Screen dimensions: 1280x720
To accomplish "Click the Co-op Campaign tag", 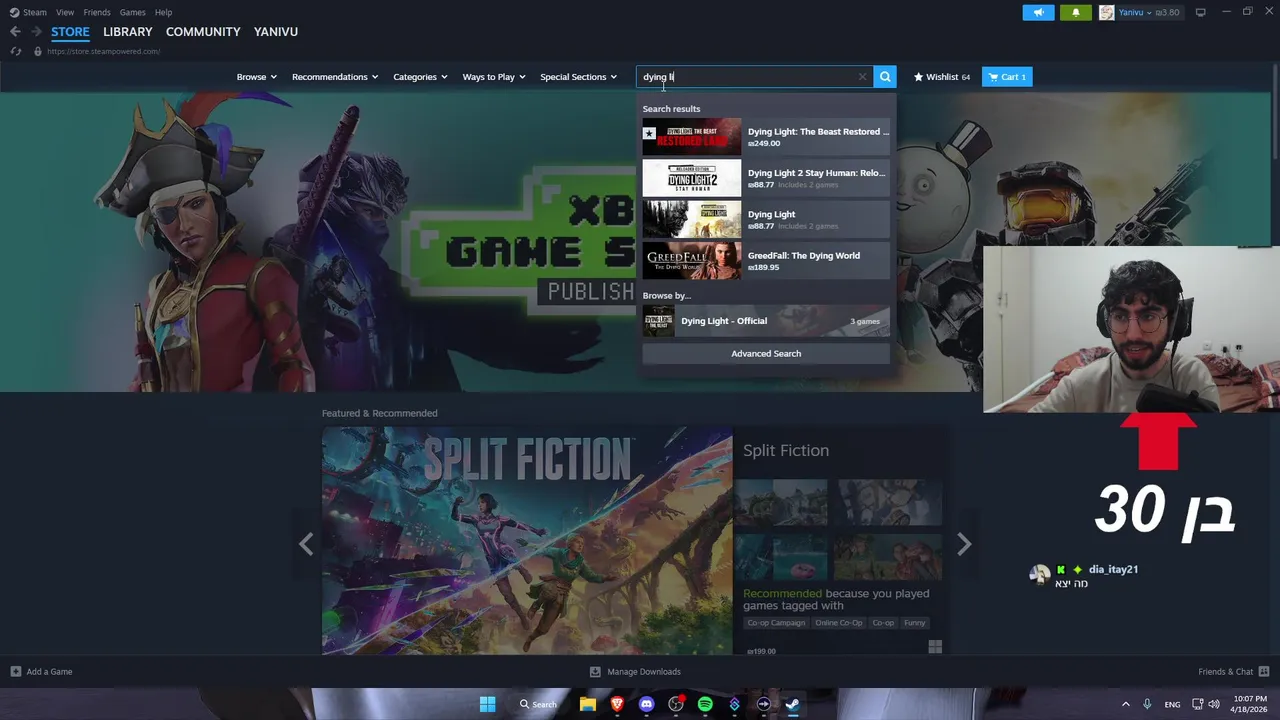I will tap(776, 623).
